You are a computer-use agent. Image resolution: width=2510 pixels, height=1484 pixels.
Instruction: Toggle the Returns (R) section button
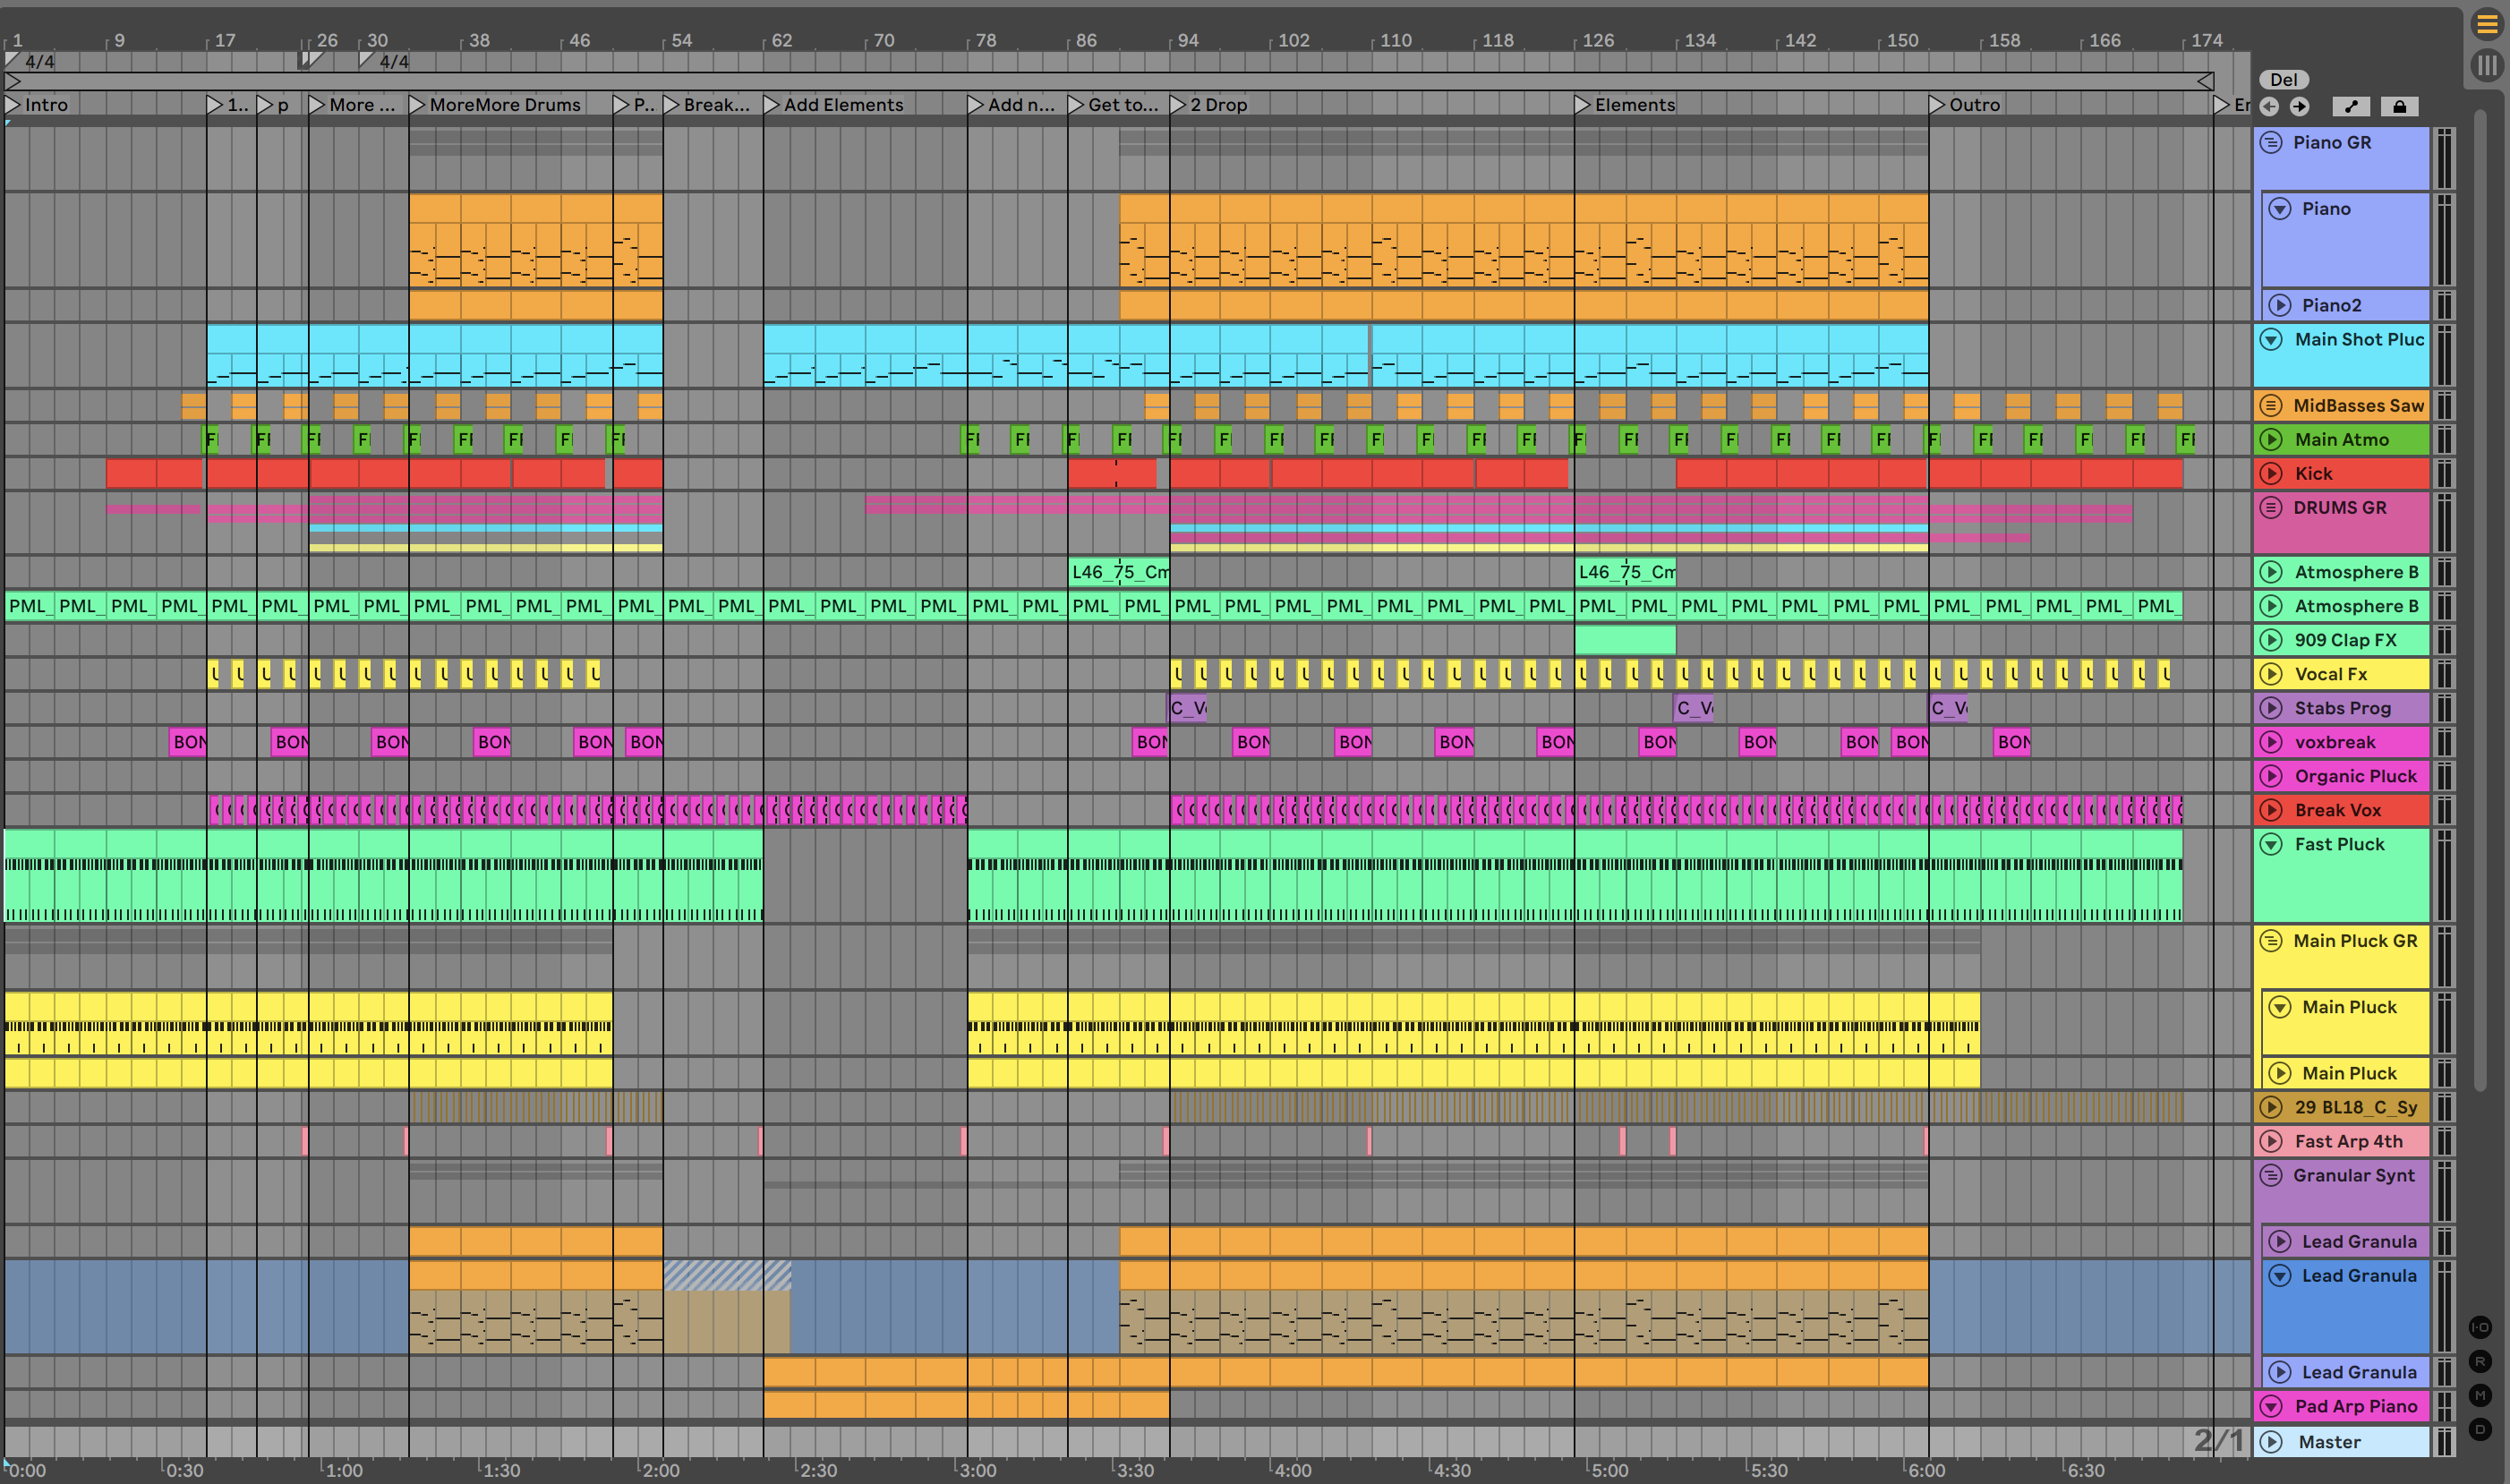click(2480, 1361)
